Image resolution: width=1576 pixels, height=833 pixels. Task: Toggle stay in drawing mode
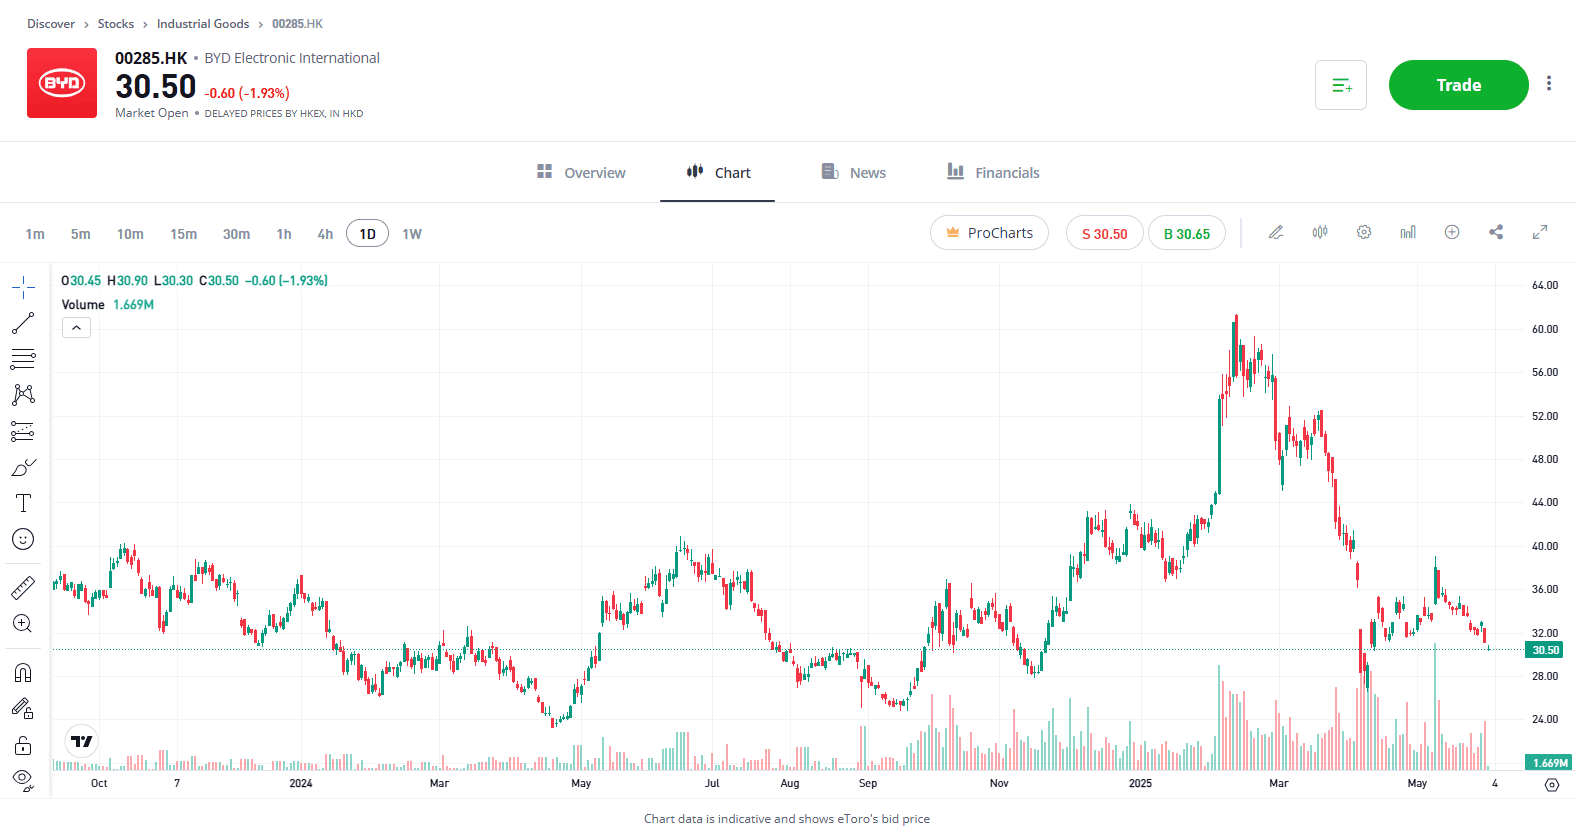click(23, 709)
